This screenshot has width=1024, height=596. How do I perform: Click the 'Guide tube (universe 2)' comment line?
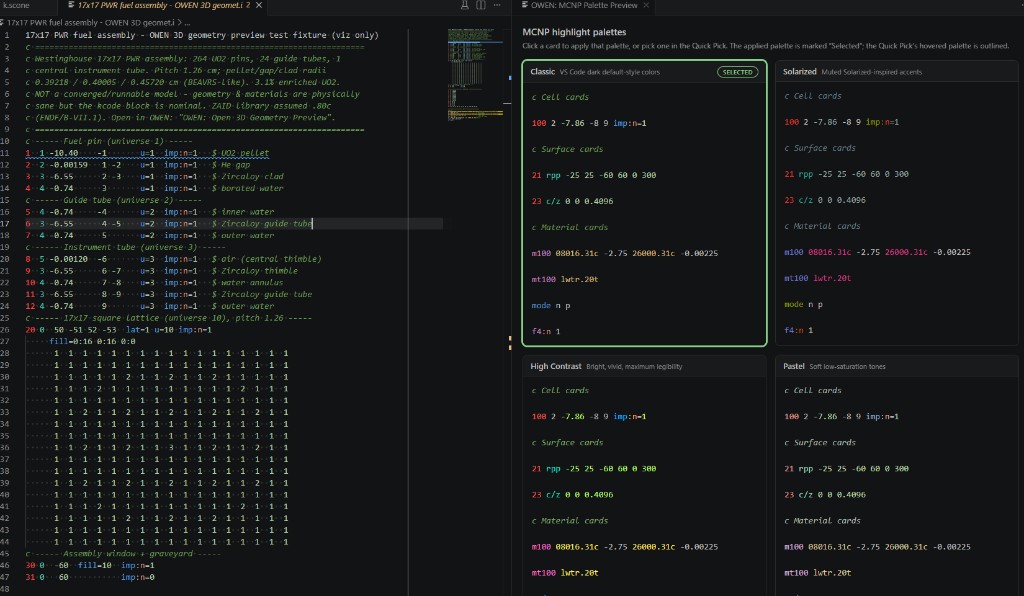tap(114, 200)
